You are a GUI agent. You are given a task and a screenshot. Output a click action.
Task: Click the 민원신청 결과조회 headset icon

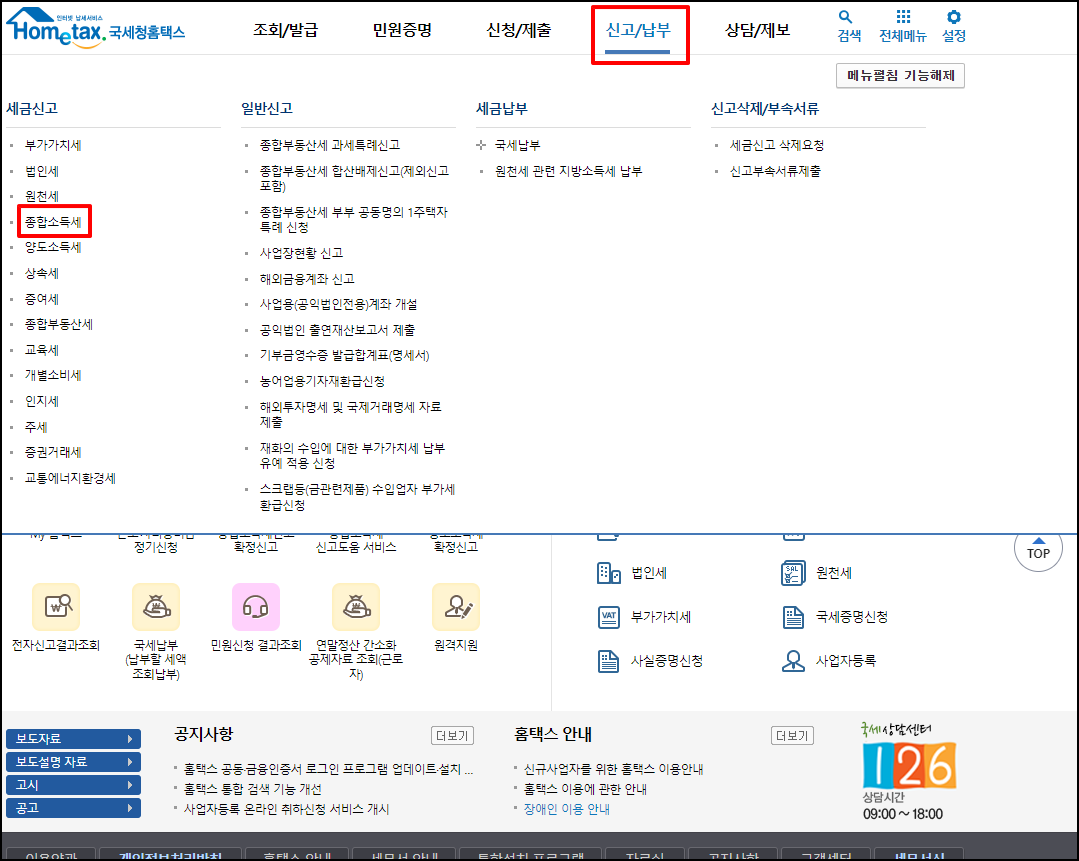[x=256, y=606]
